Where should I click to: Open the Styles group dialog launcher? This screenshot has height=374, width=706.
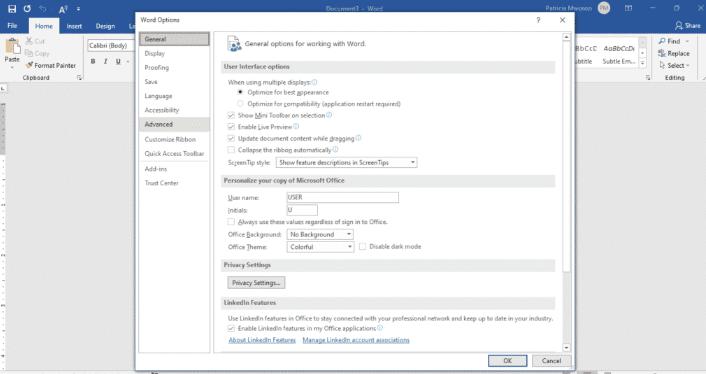tap(648, 77)
